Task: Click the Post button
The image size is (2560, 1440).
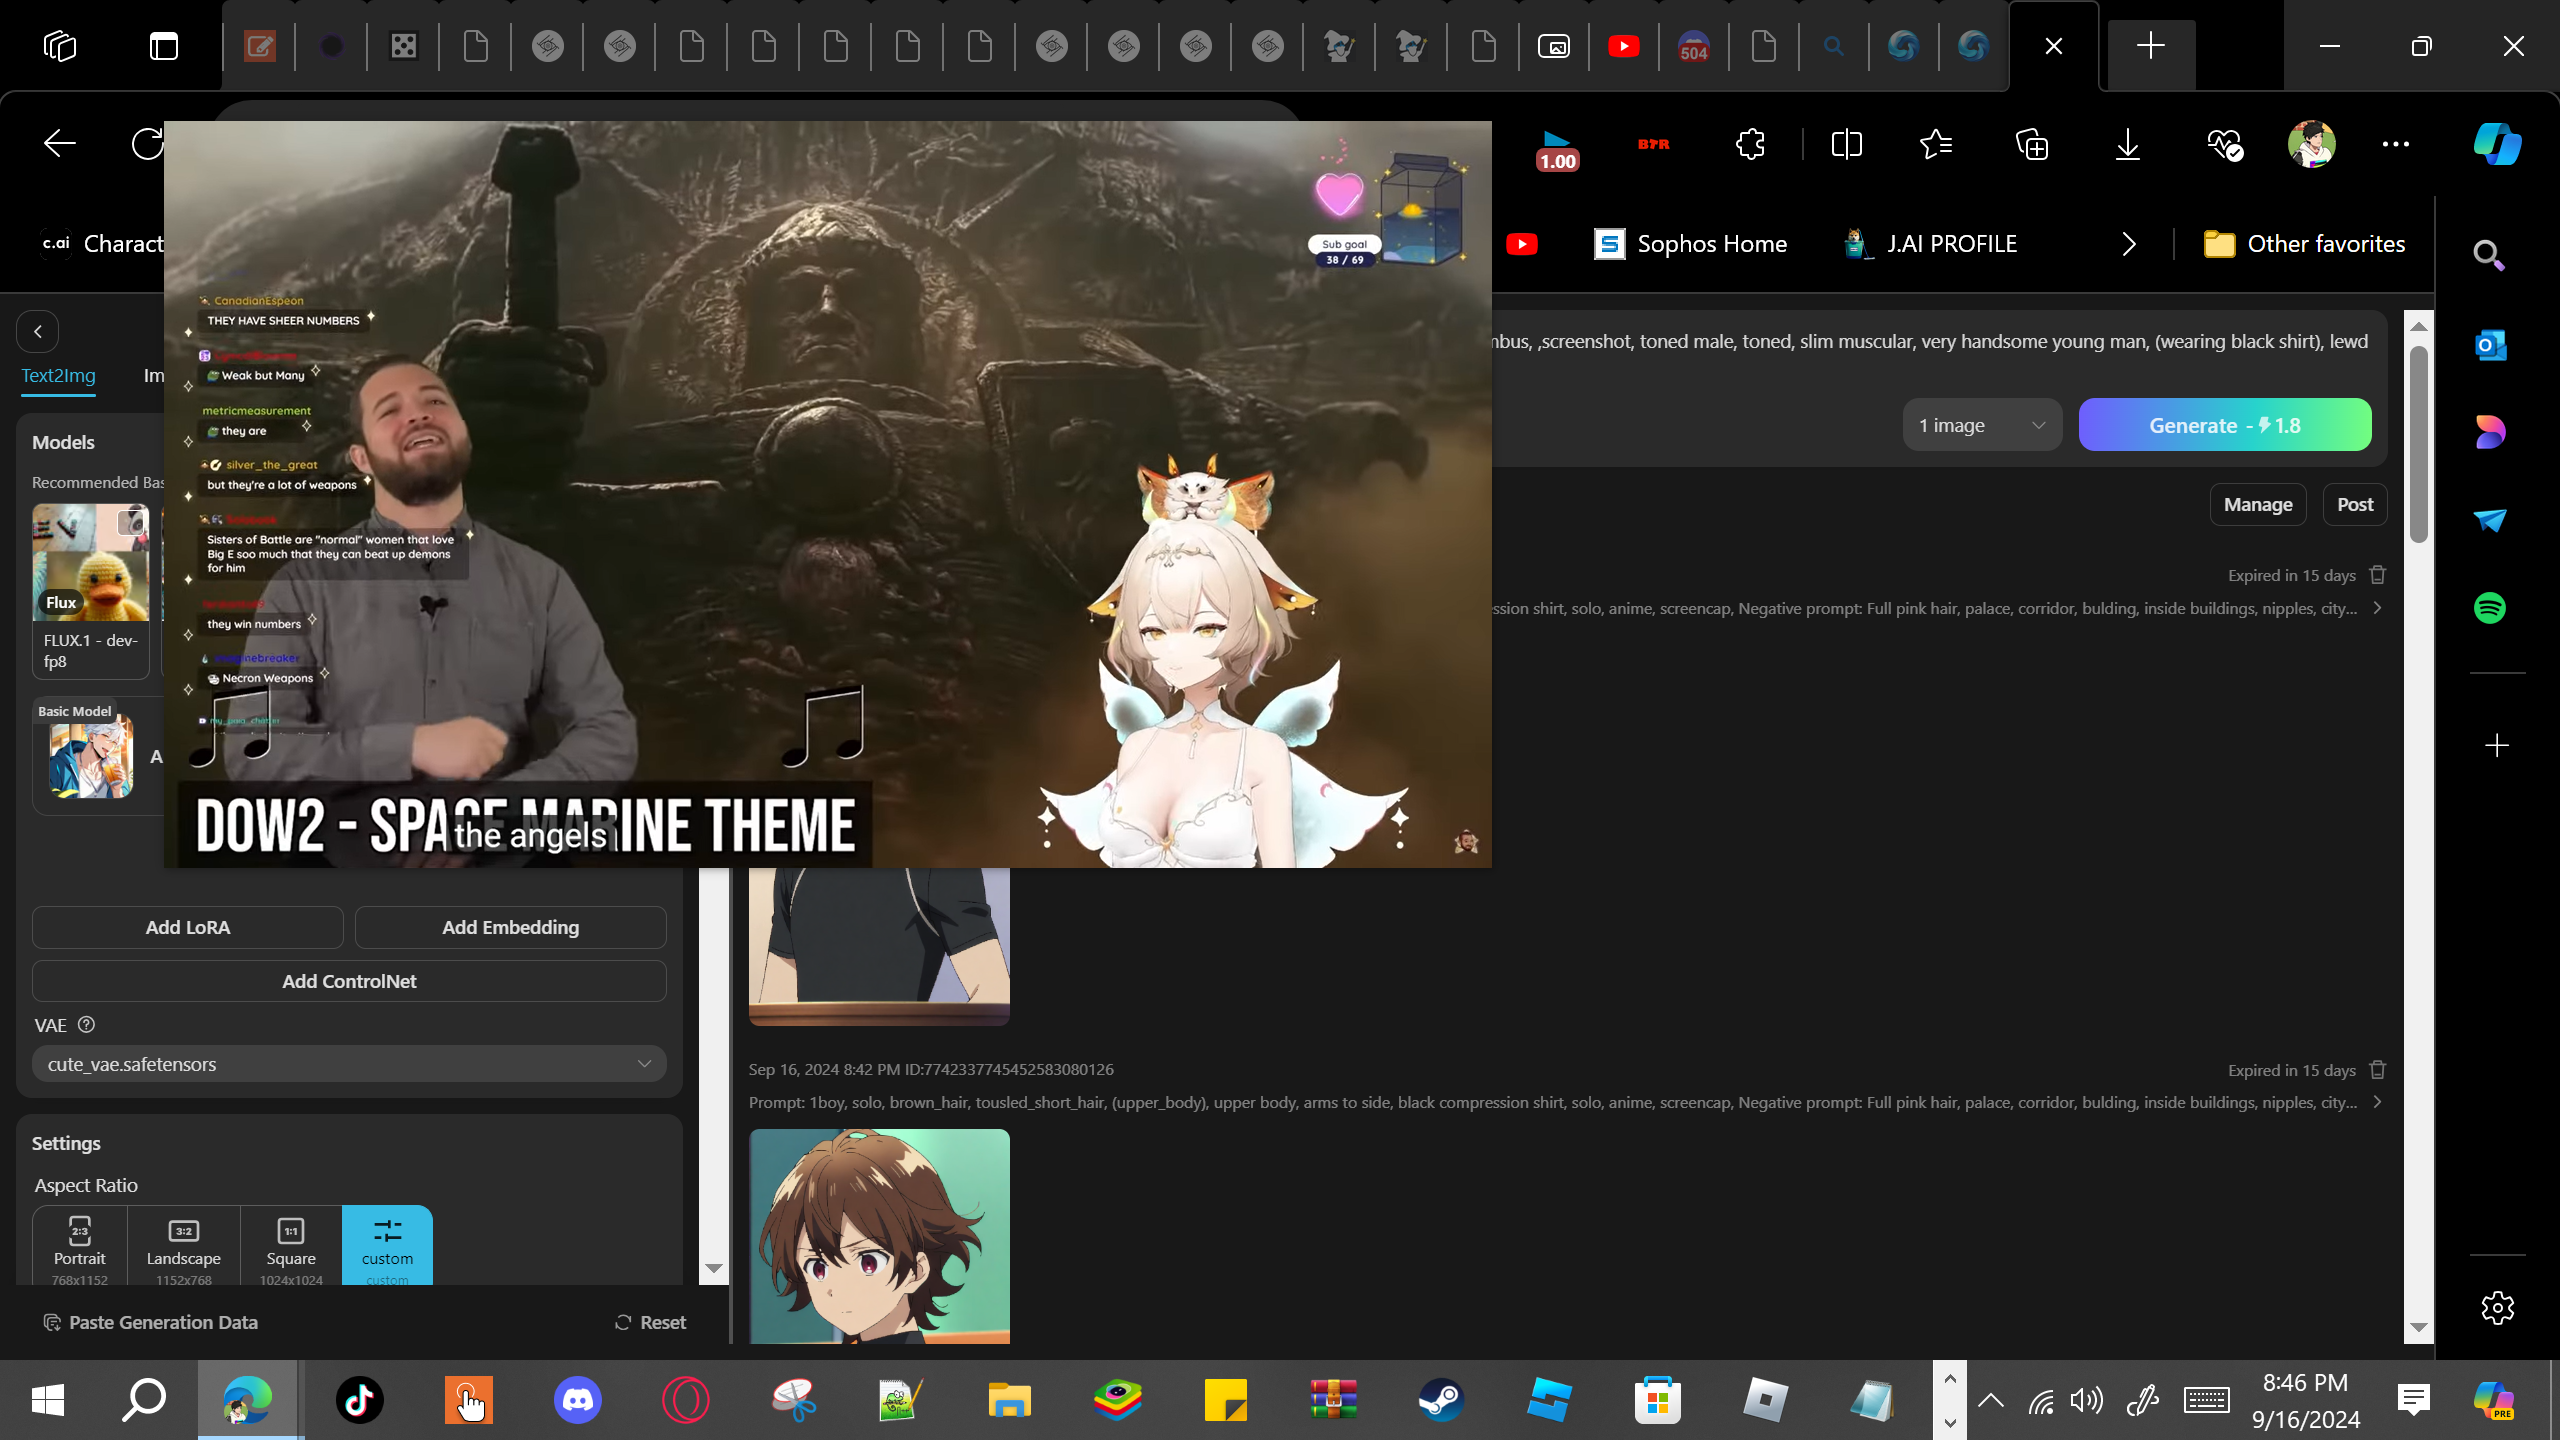Action: coord(2355,505)
